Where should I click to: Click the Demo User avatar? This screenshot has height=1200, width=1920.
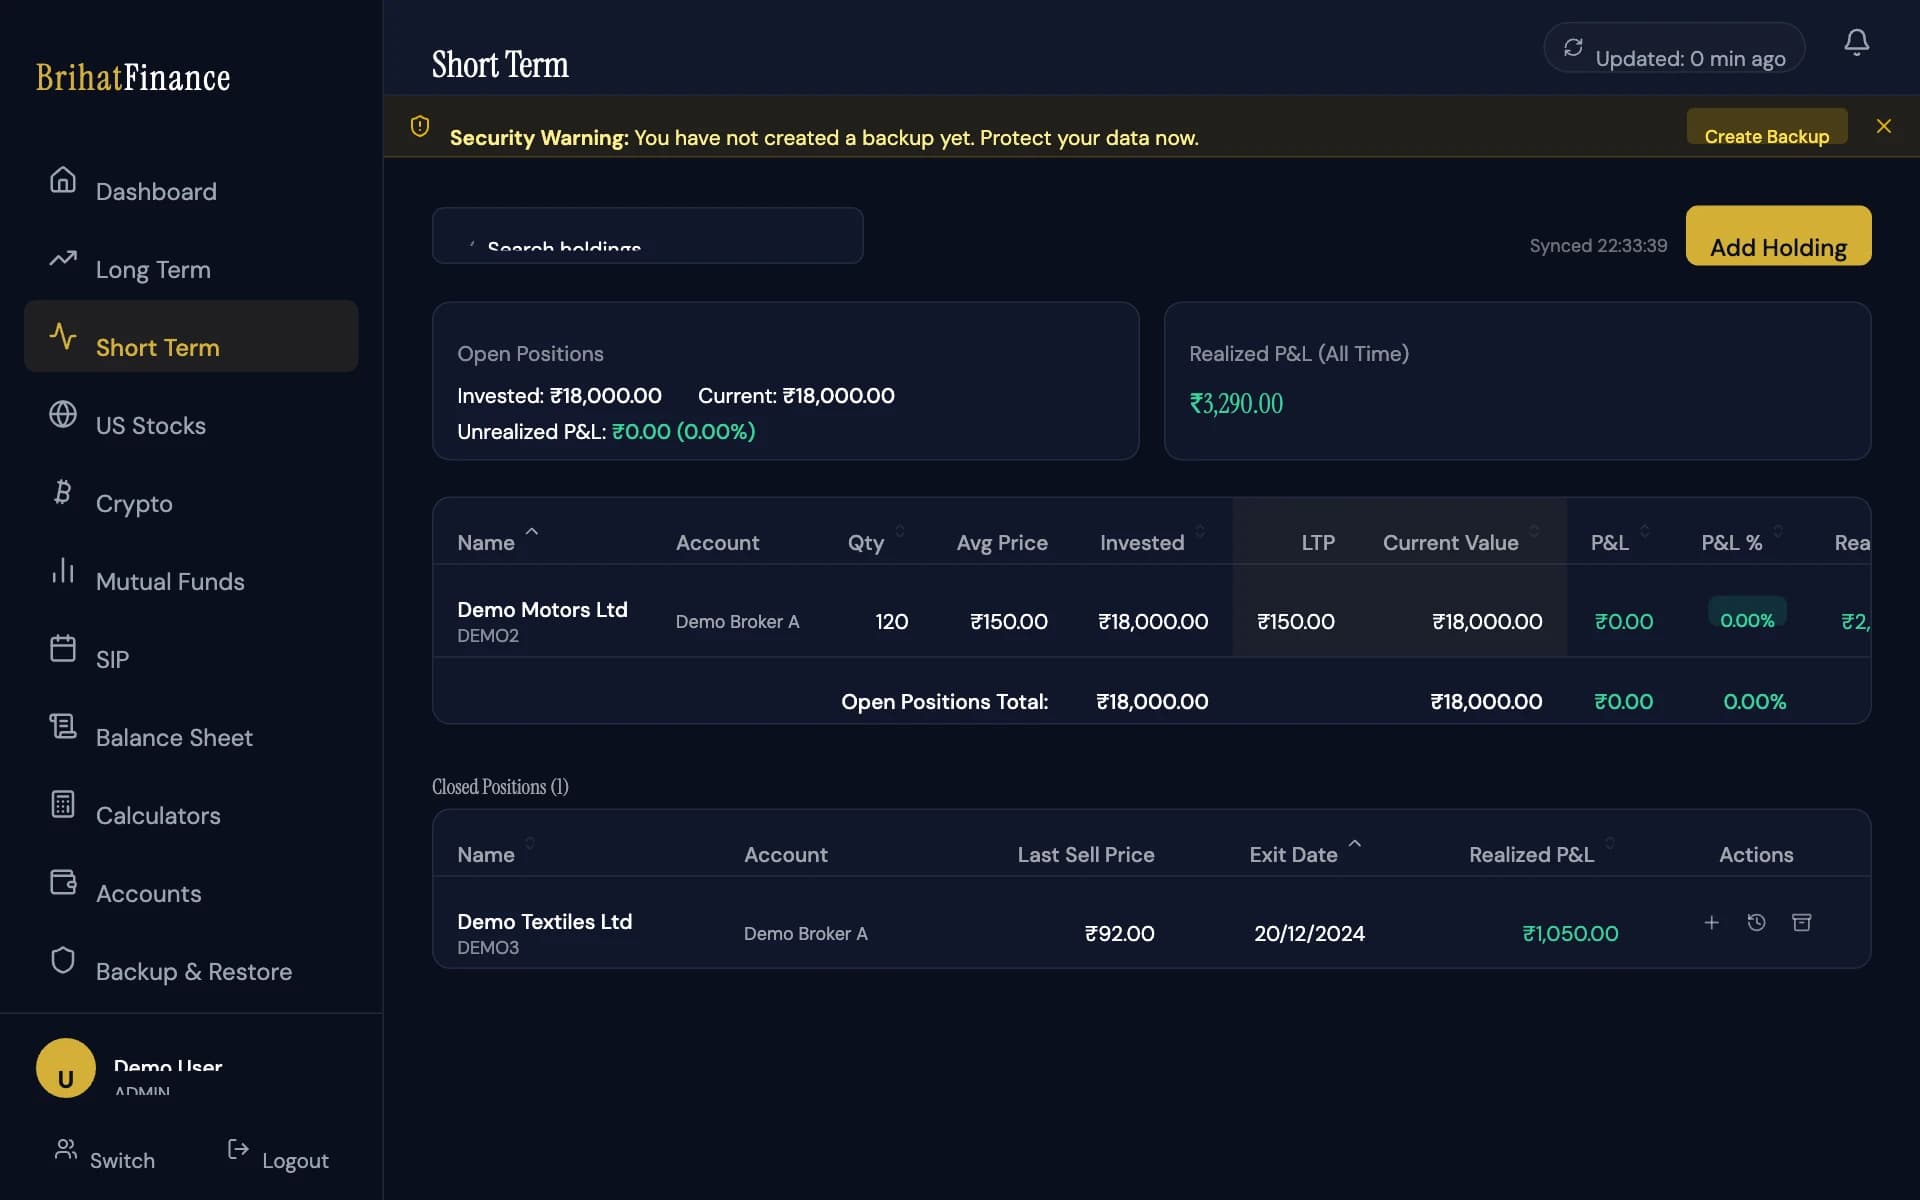click(x=66, y=1068)
